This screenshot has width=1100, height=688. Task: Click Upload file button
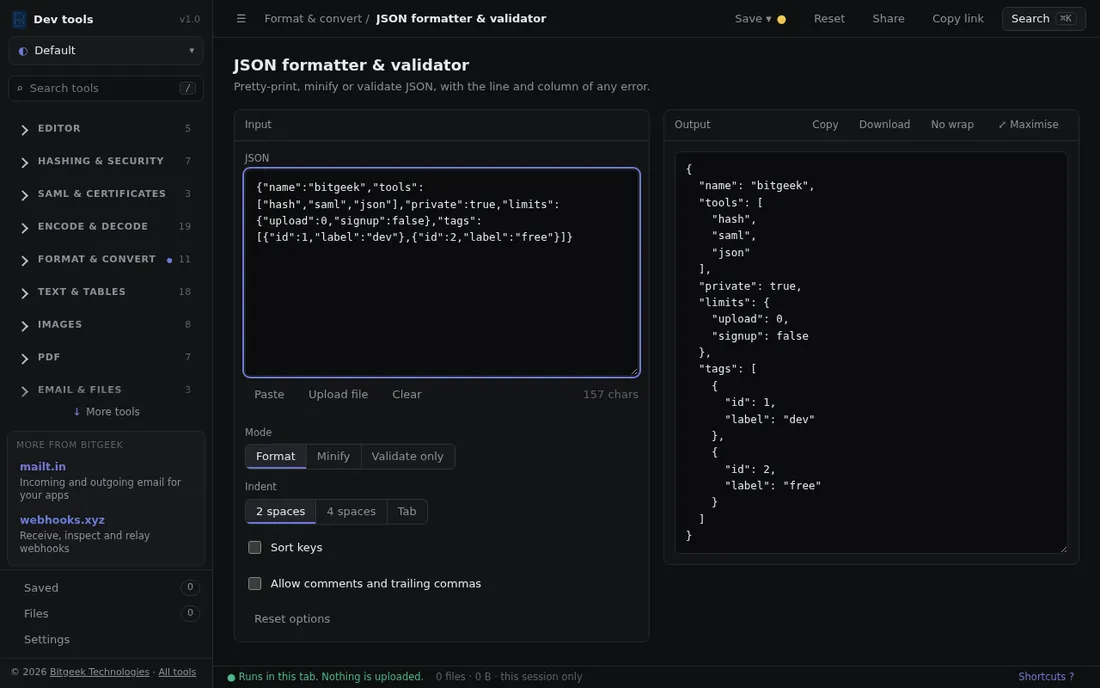[338, 394]
